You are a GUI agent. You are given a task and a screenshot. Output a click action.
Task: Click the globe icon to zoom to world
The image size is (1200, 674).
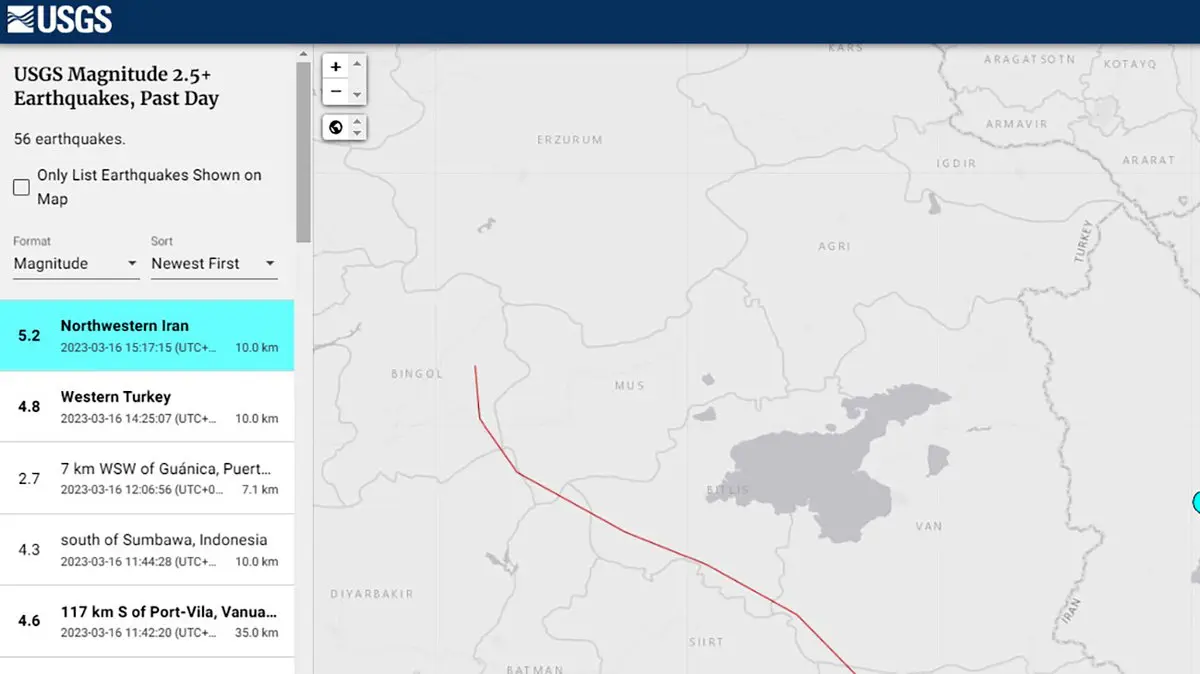tap(336, 127)
